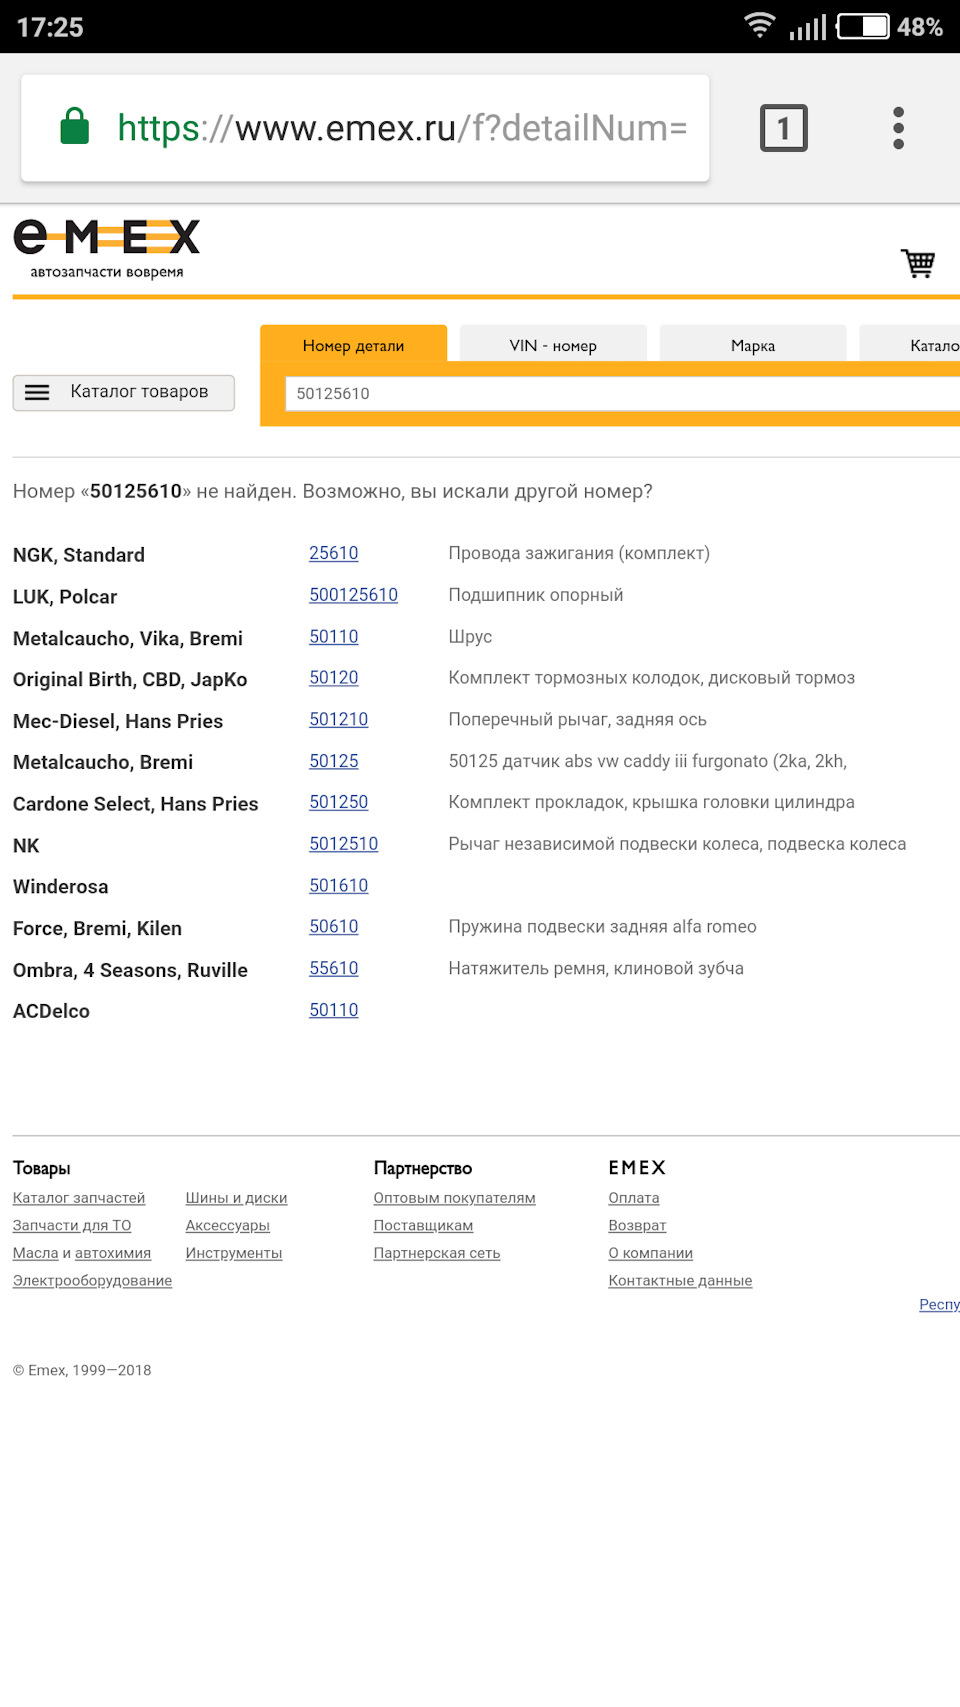
Task: Select the Номер детали tab
Action: [353, 345]
